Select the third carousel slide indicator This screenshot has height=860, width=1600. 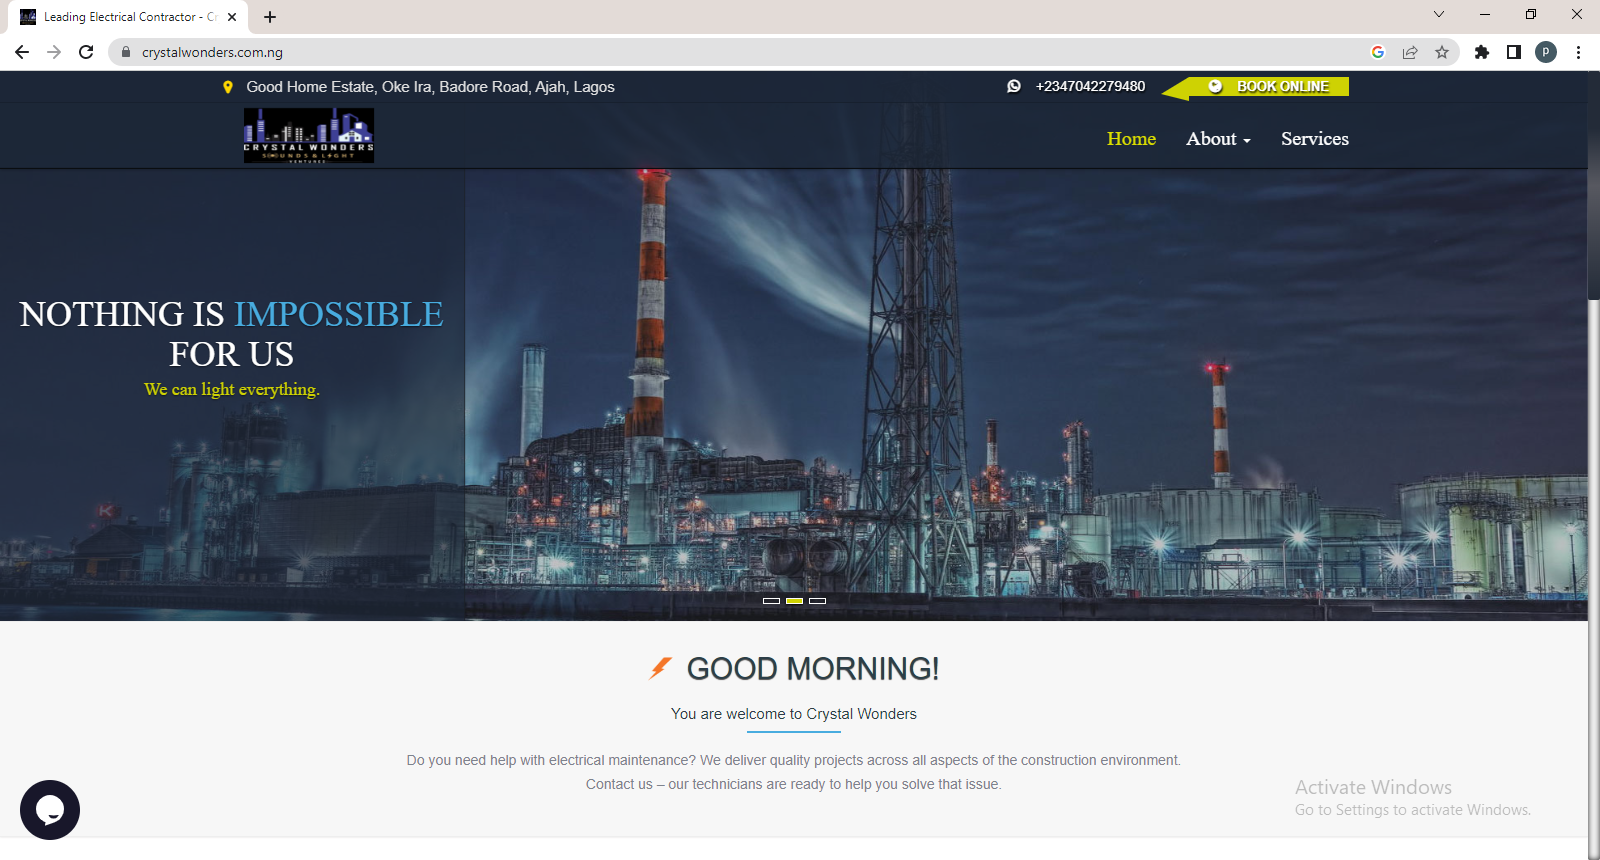click(817, 601)
